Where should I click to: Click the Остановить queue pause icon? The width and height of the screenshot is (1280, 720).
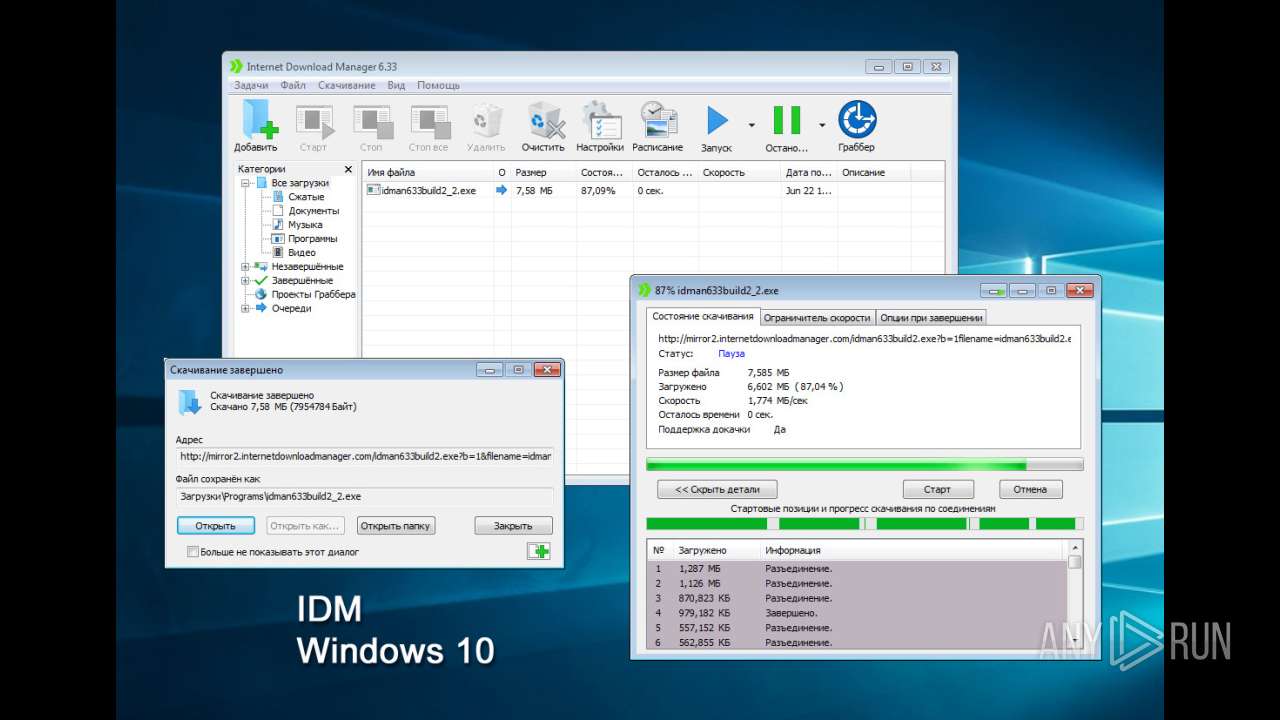tap(786, 120)
